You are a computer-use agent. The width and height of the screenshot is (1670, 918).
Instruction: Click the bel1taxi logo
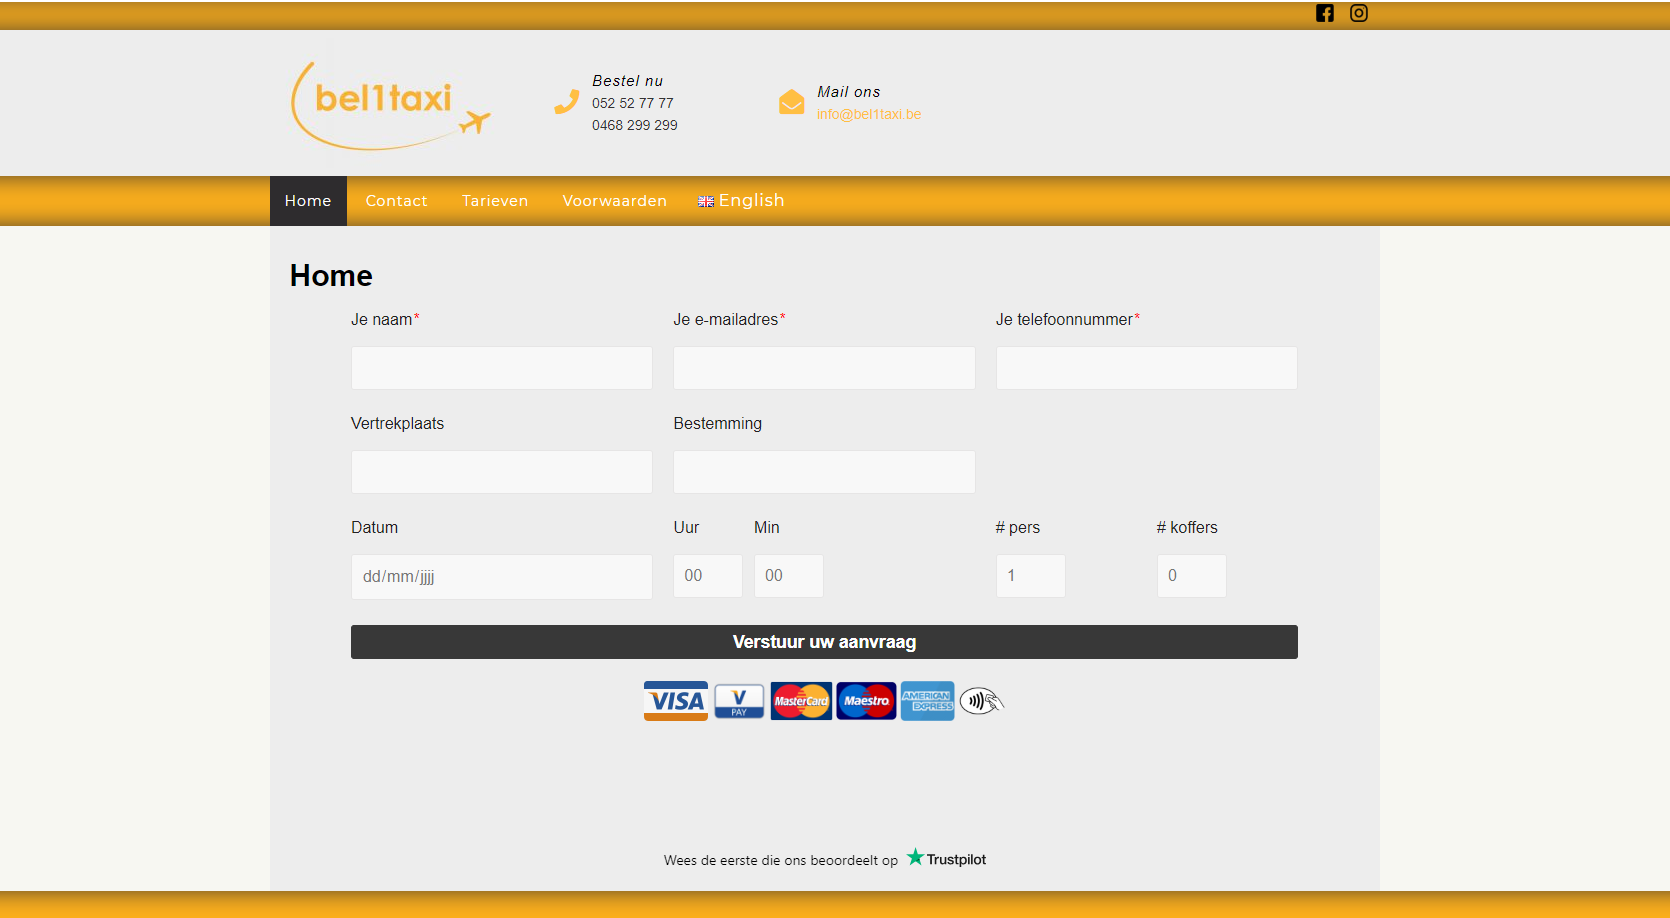pyautogui.click(x=391, y=106)
